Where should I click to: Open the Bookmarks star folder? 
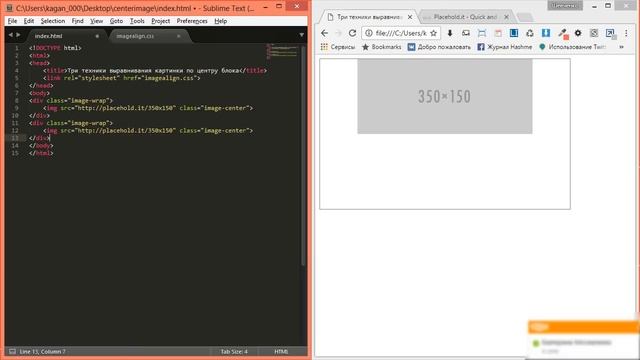click(382, 47)
